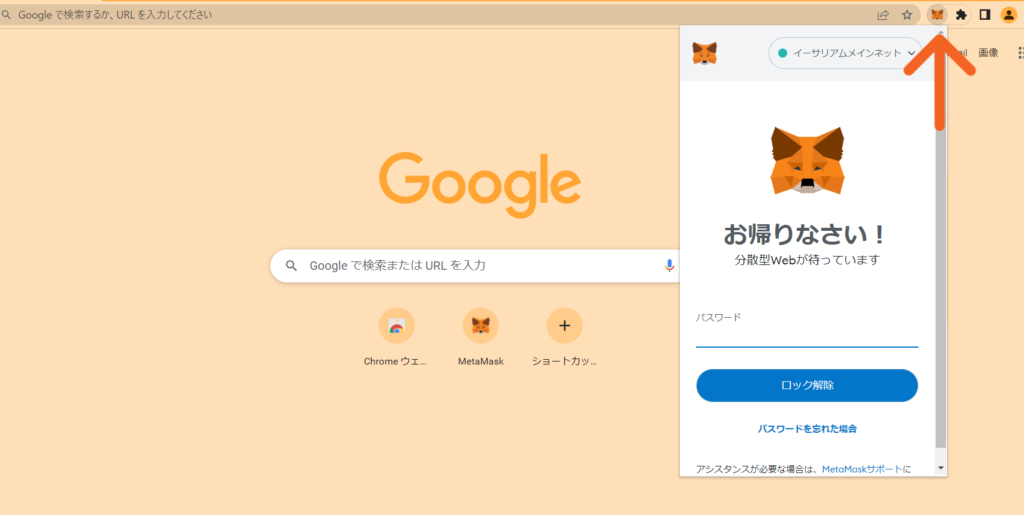The width and height of the screenshot is (1024, 515).
Task: Click the 画像 link on Google page
Action: (988, 53)
